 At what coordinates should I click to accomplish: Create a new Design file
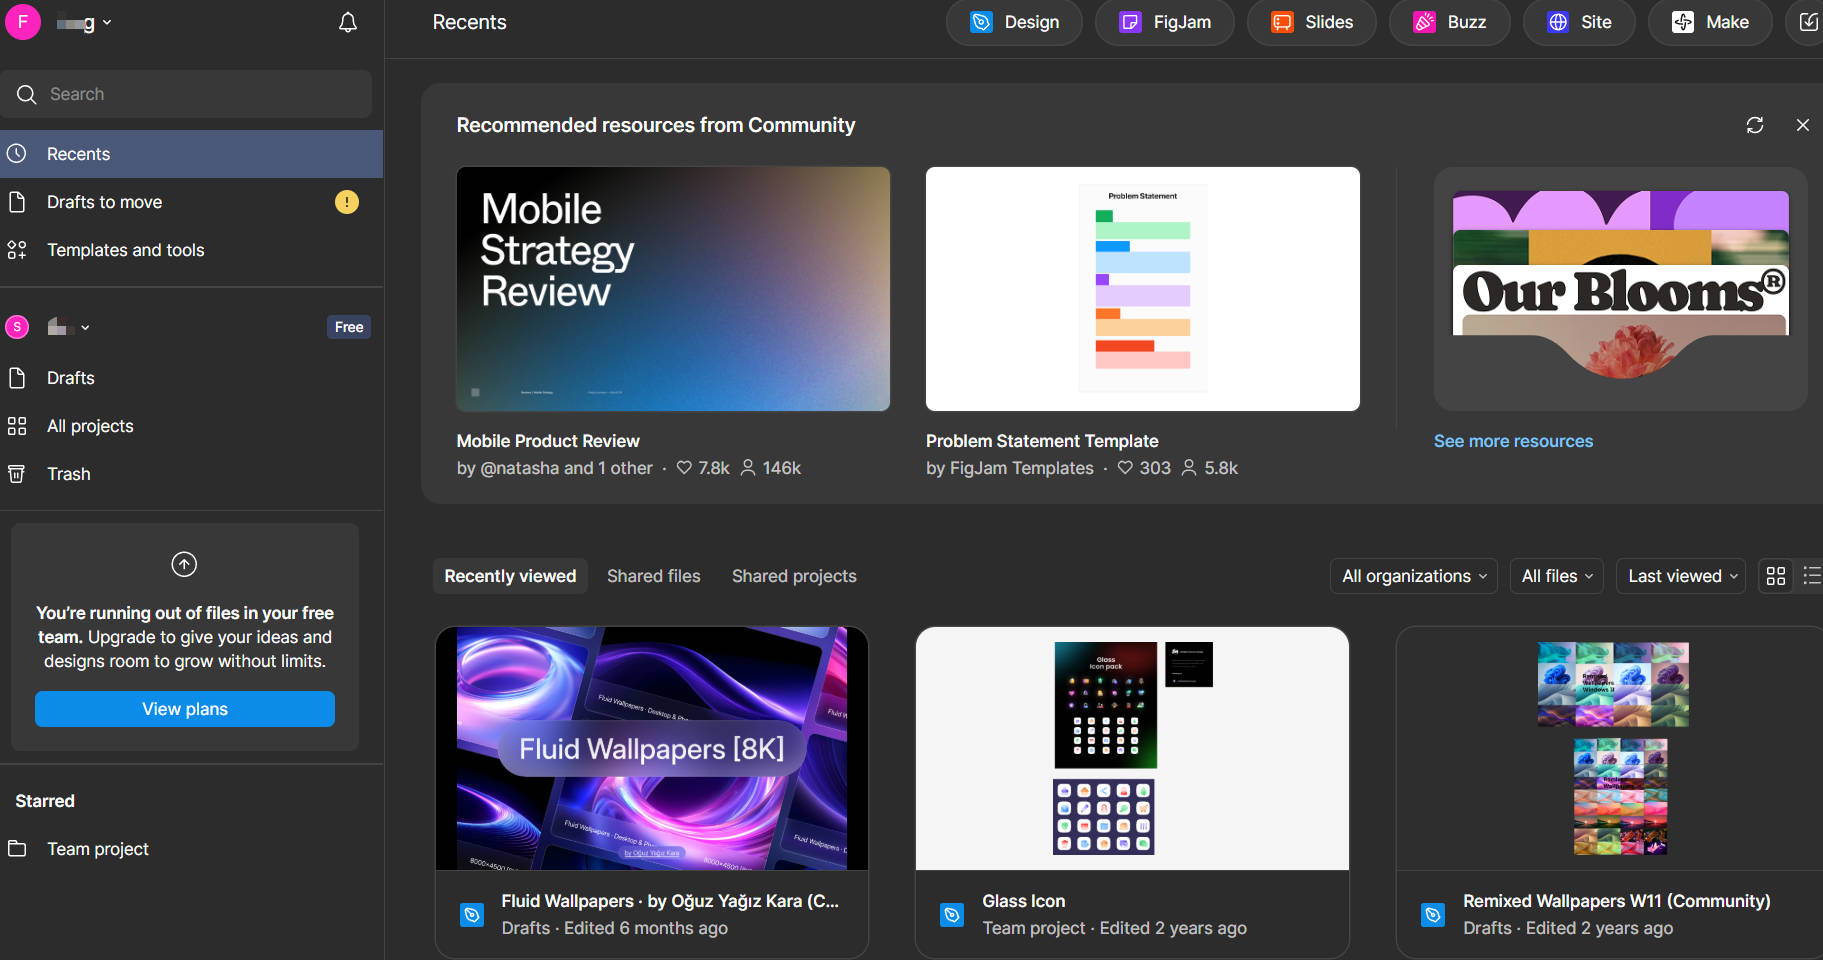tap(1014, 22)
